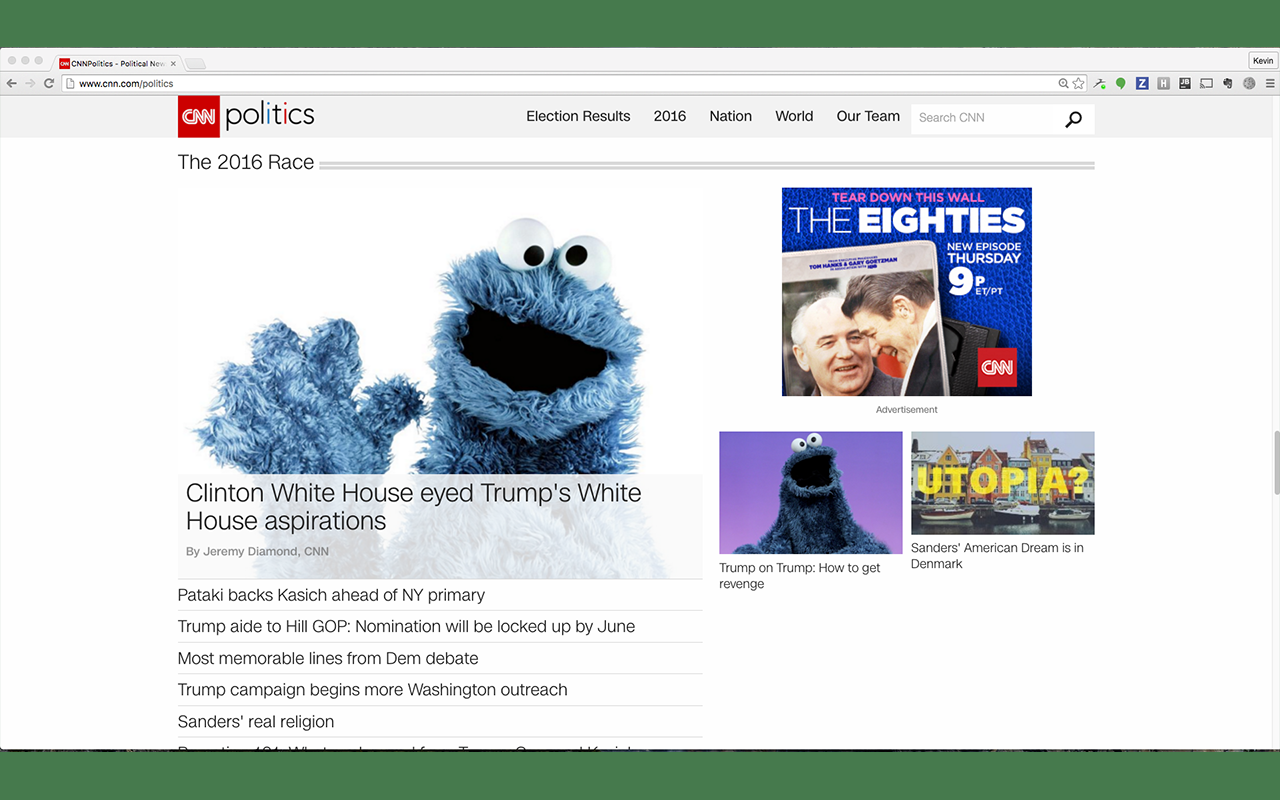Open the JB JetBrains extension icon
The width and height of the screenshot is (1280, 800).
click(1185, 84)
